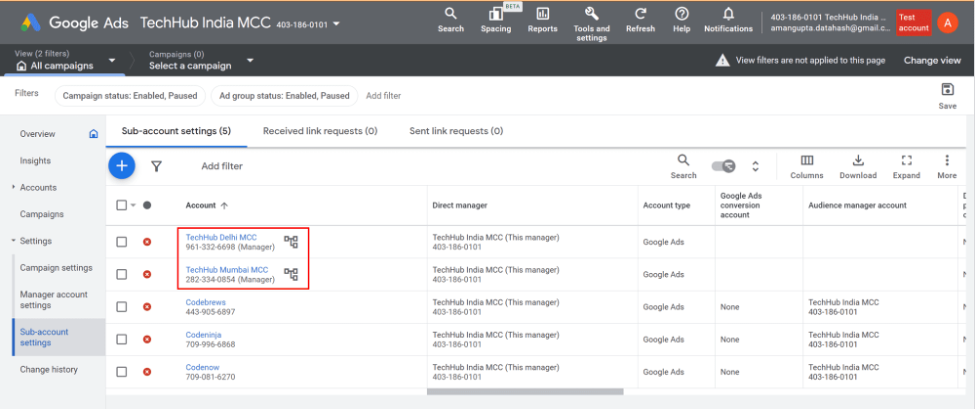Open Campaigns in the sidebar
This screenshot has width=977, height=410.
pos(42,214)
